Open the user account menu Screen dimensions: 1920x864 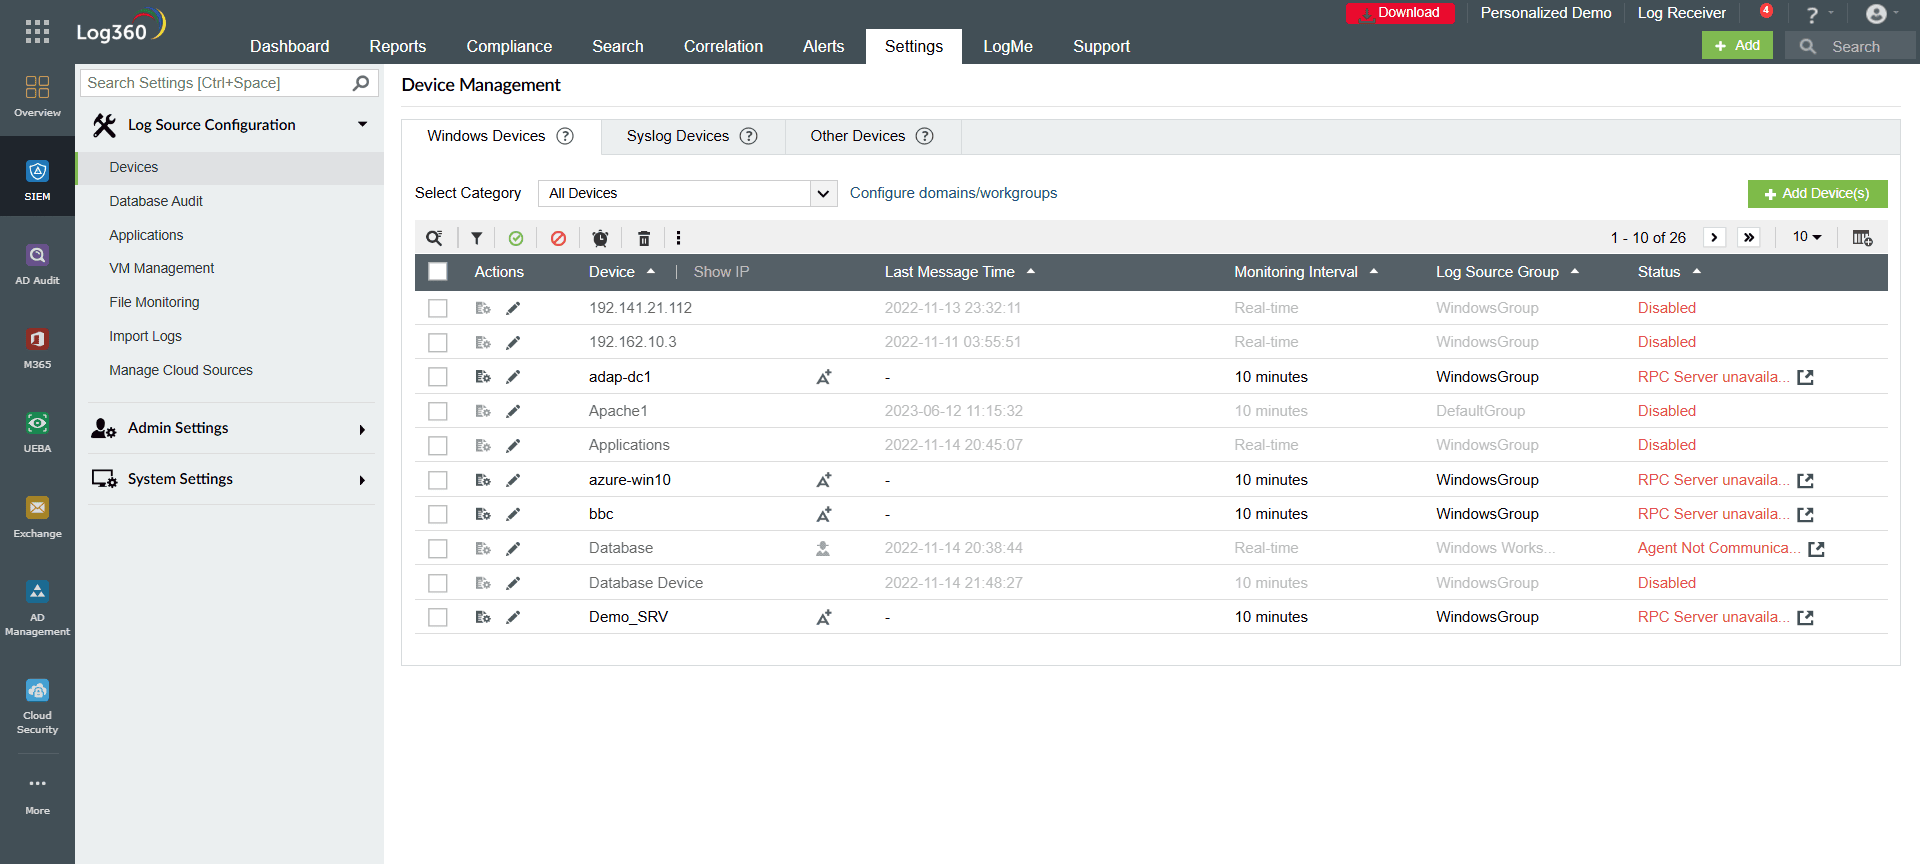(x=1882, y=14)
